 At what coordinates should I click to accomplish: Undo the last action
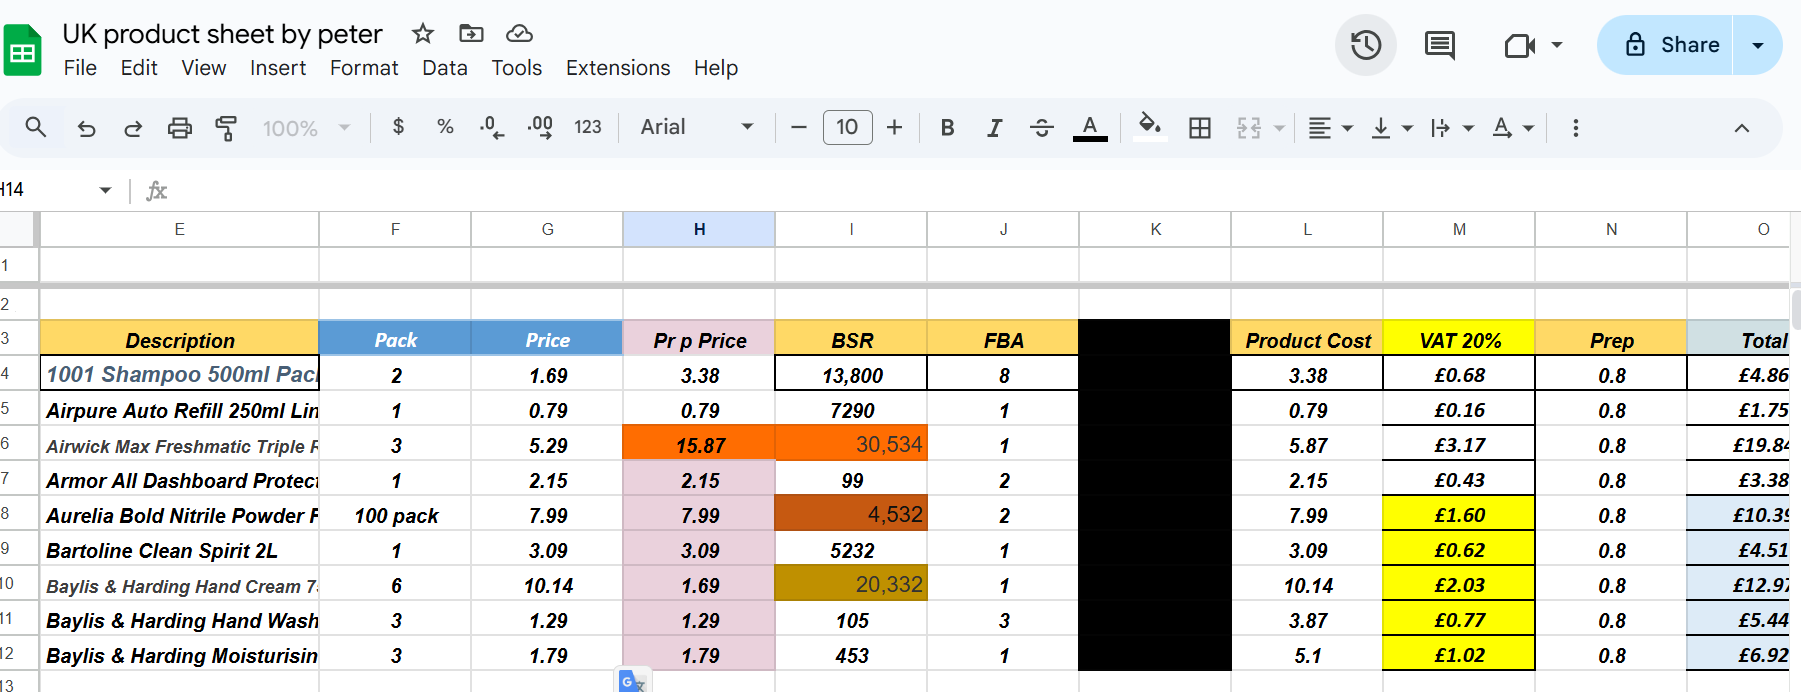[87, 128]
